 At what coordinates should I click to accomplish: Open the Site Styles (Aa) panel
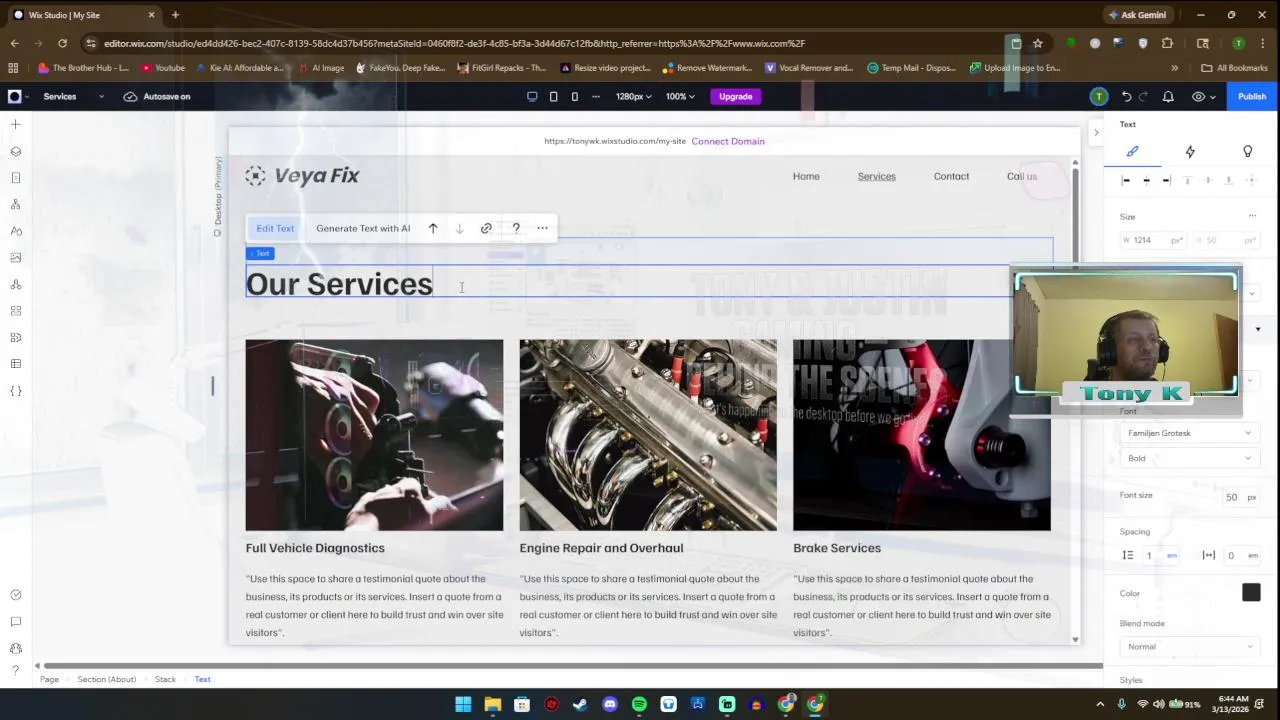click(15, 231)
